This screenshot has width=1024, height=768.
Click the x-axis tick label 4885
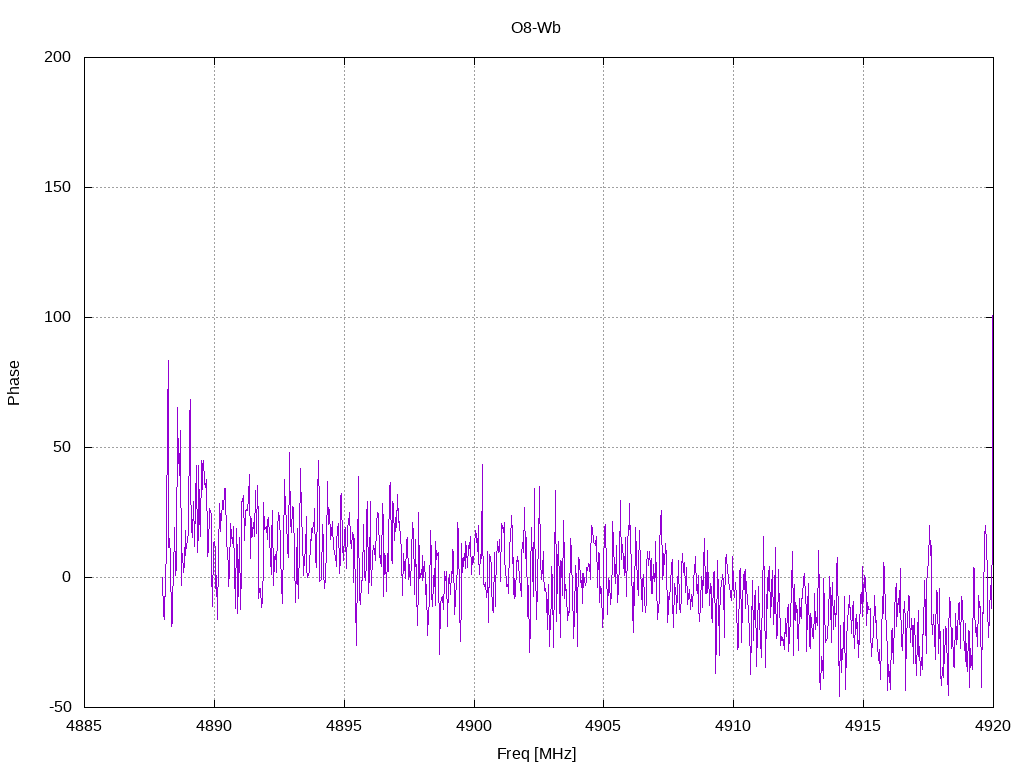(x=84, y=726)
